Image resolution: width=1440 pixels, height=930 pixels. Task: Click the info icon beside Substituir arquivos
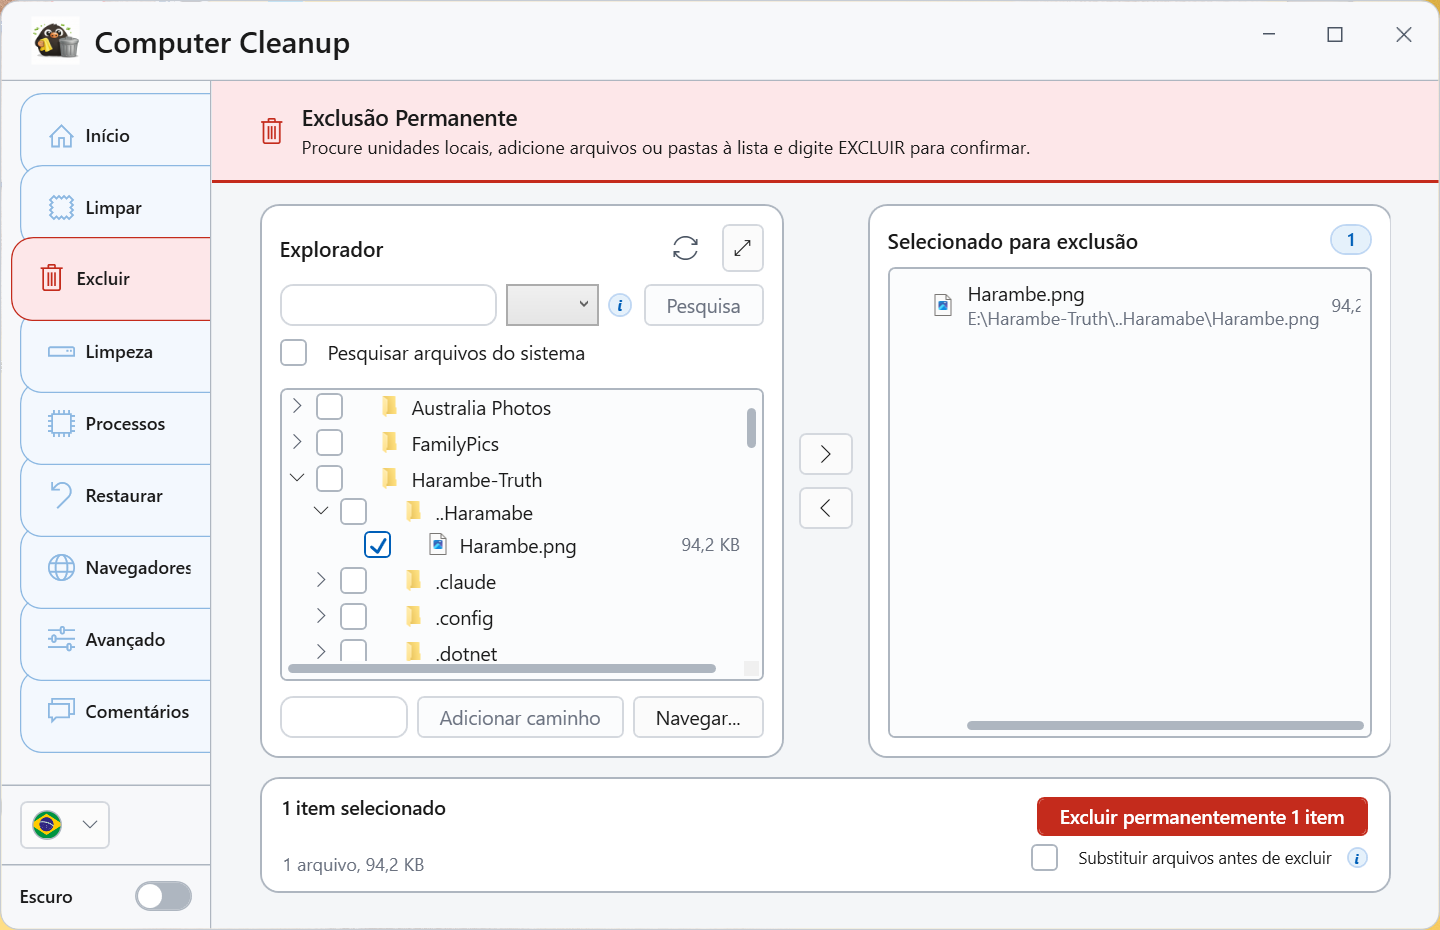[1357, 858]
